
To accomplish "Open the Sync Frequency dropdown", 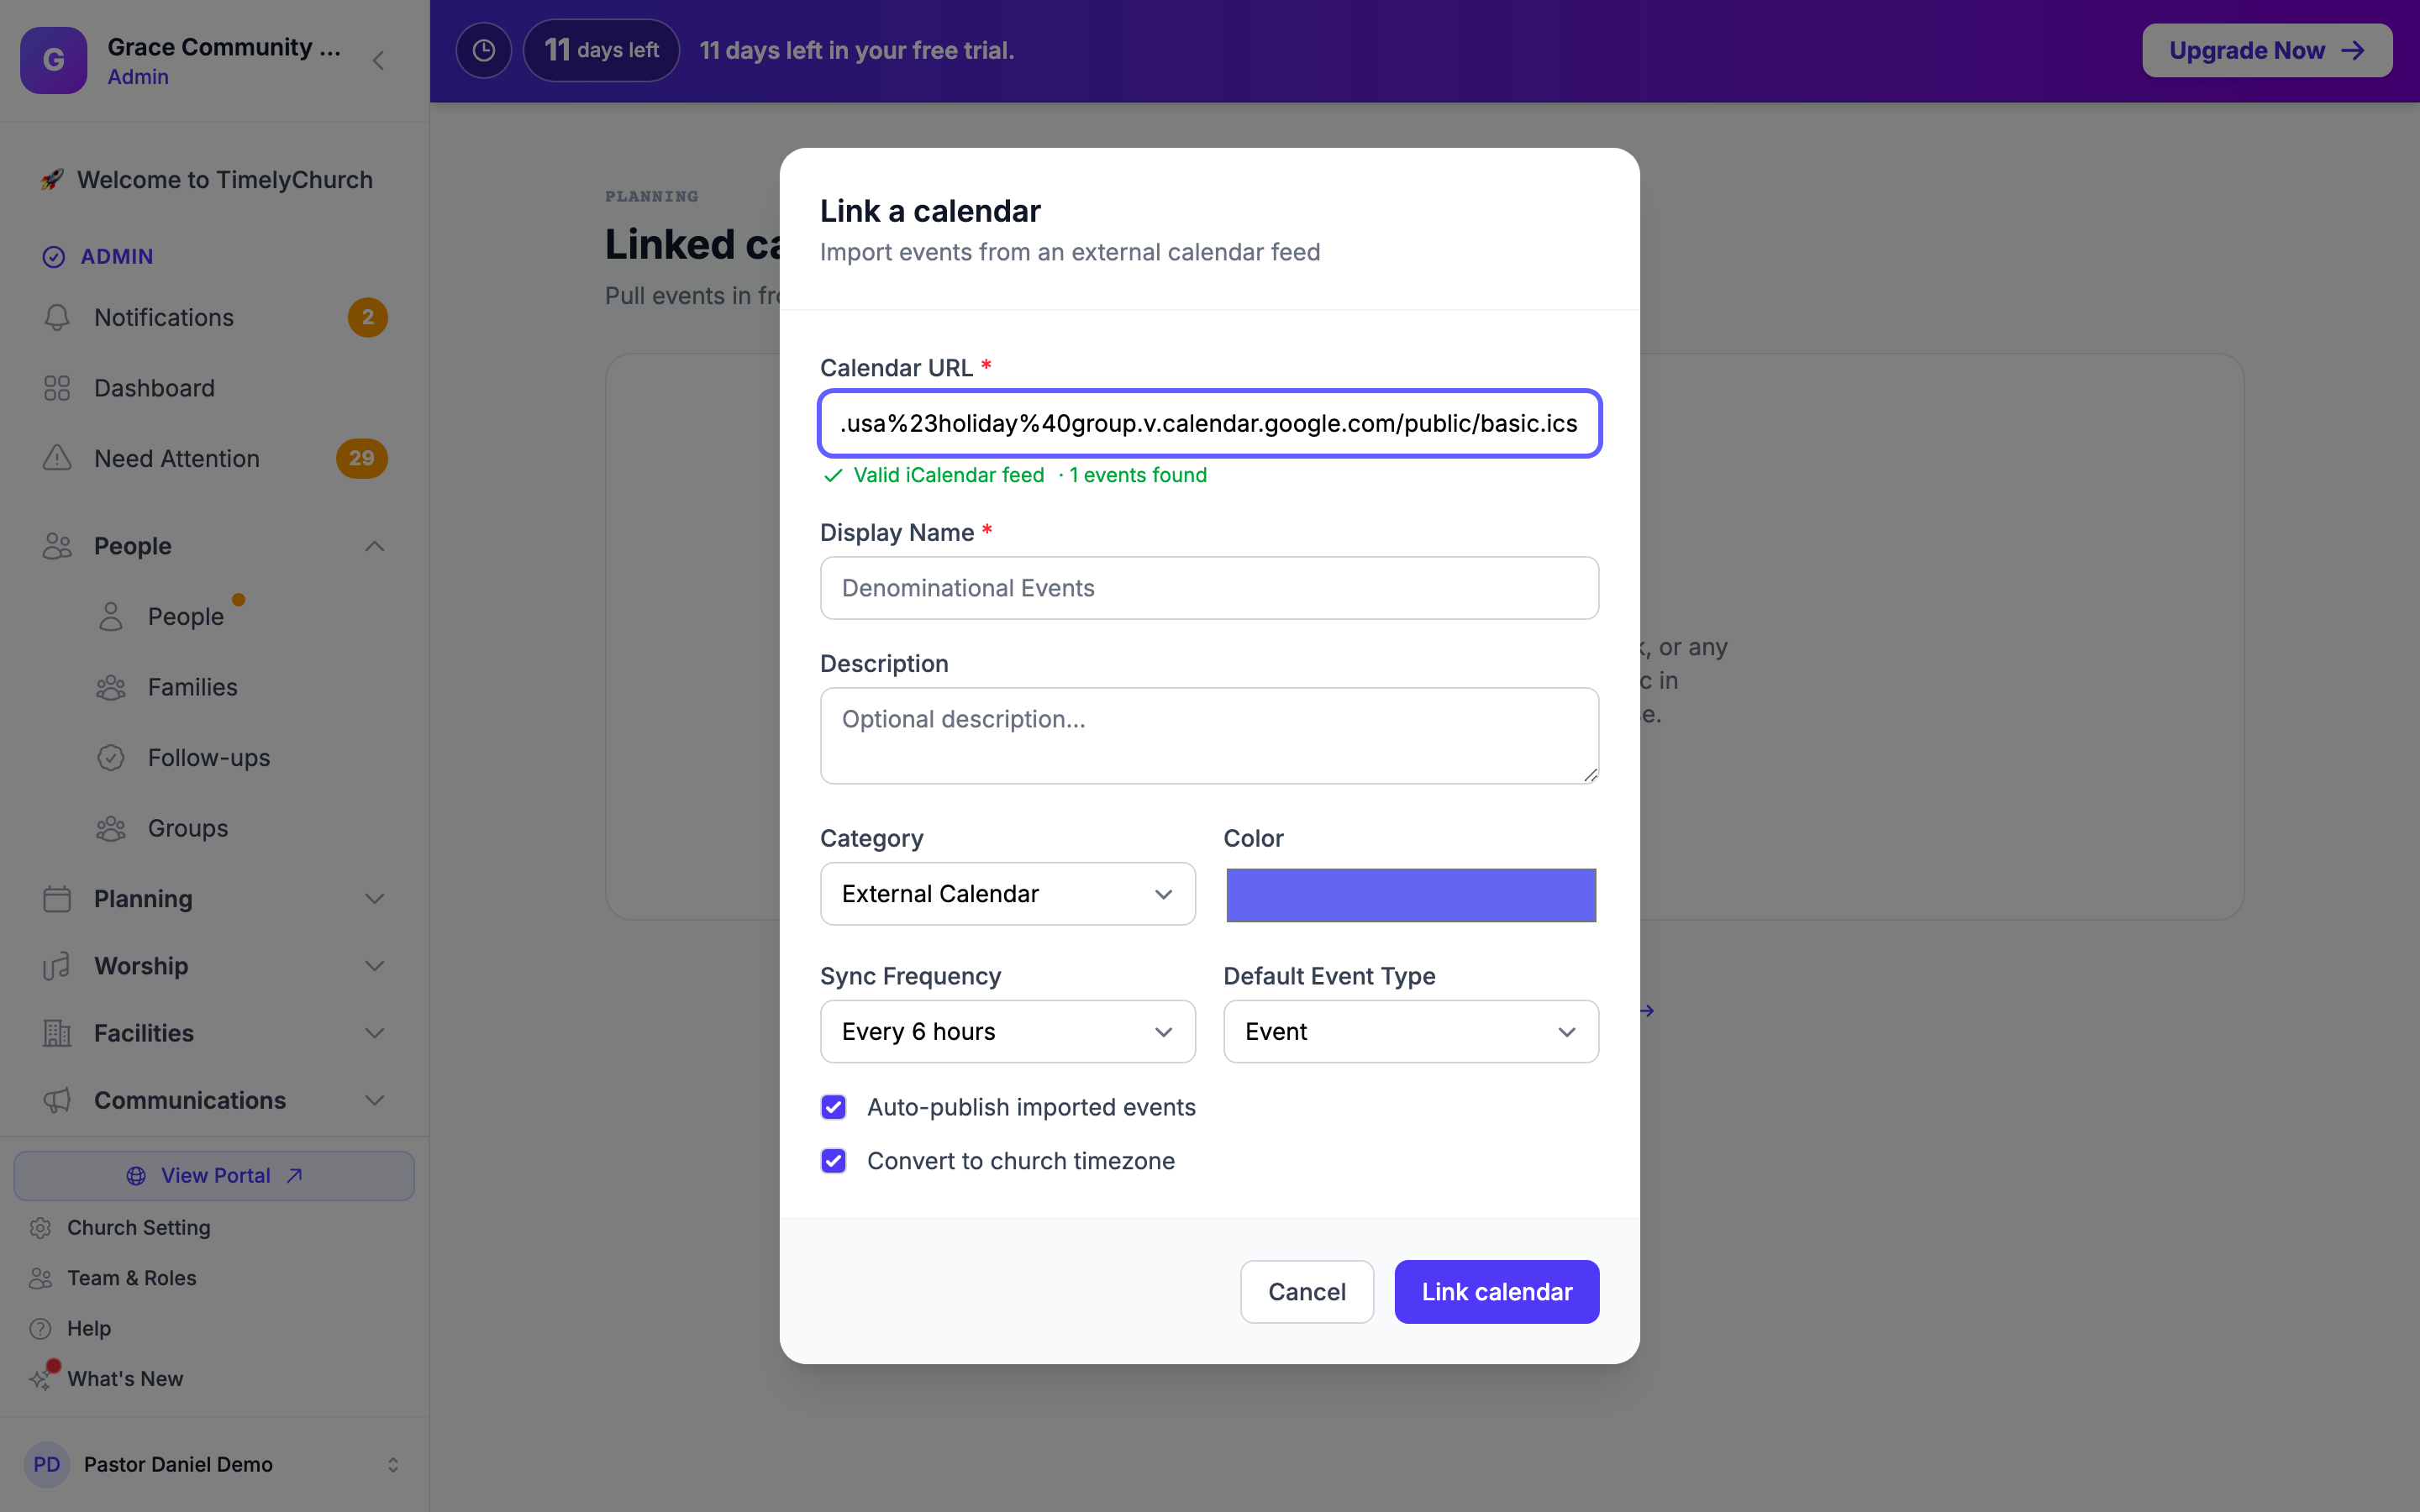I will tap(1007, 1031).
